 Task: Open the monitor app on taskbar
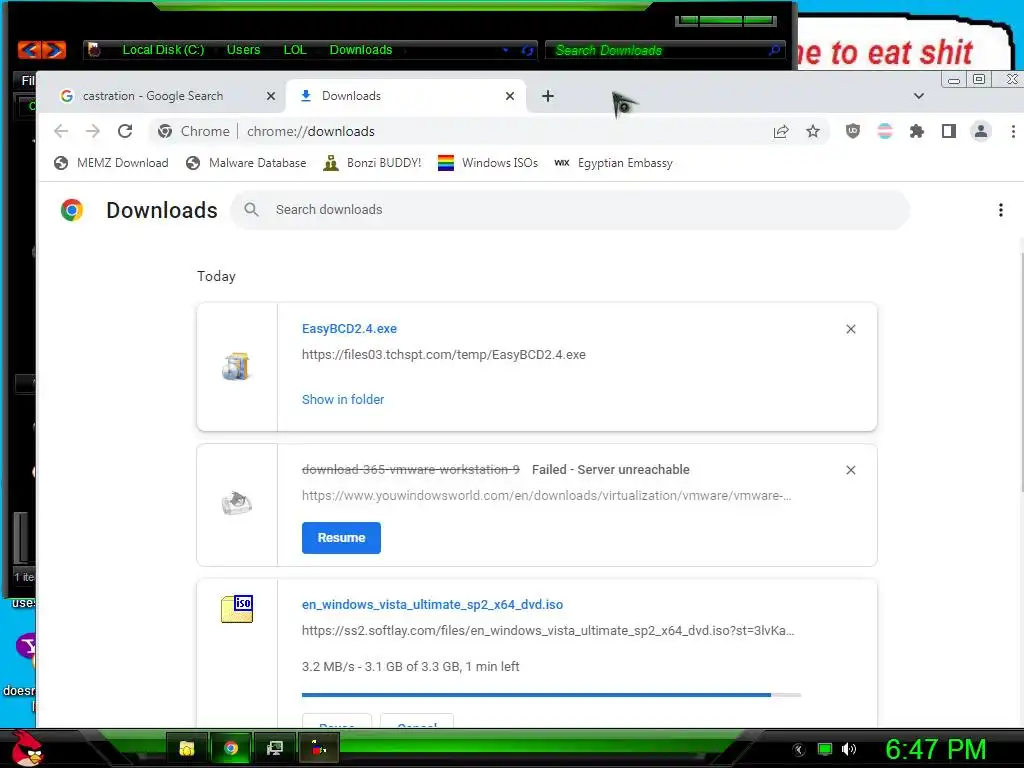click(x=275, y=748)
